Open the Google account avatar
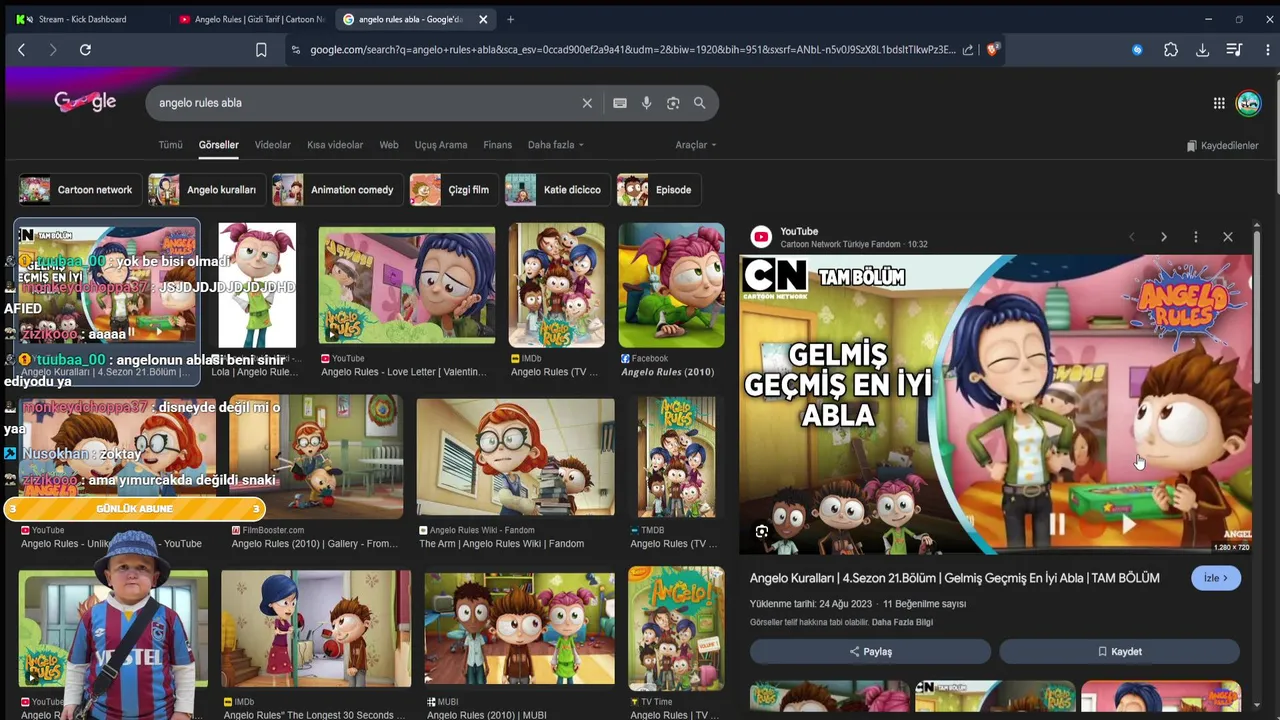This screenshot has height=720, width=1280. 1248,103
